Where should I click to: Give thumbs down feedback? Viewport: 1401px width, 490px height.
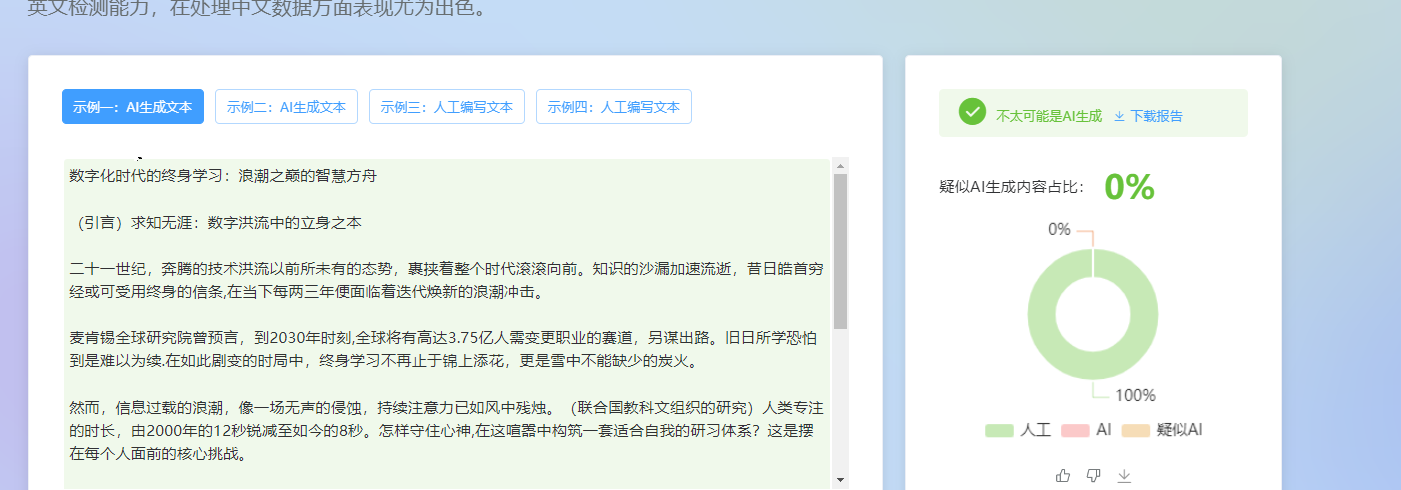(1094, 476)
